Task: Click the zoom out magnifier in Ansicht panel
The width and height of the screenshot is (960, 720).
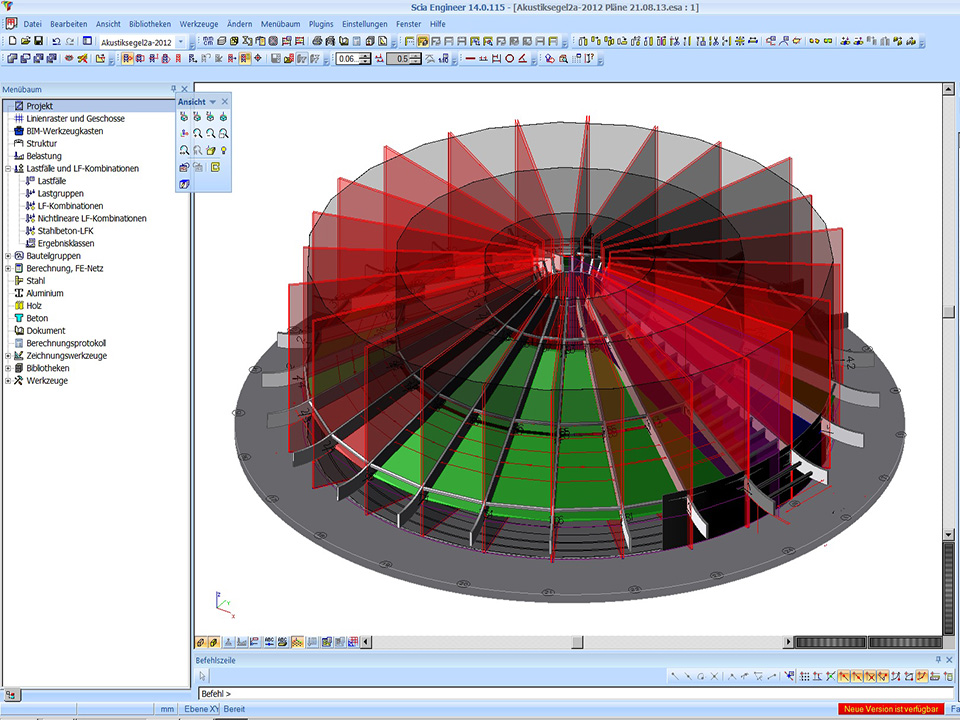Action: 211,133
